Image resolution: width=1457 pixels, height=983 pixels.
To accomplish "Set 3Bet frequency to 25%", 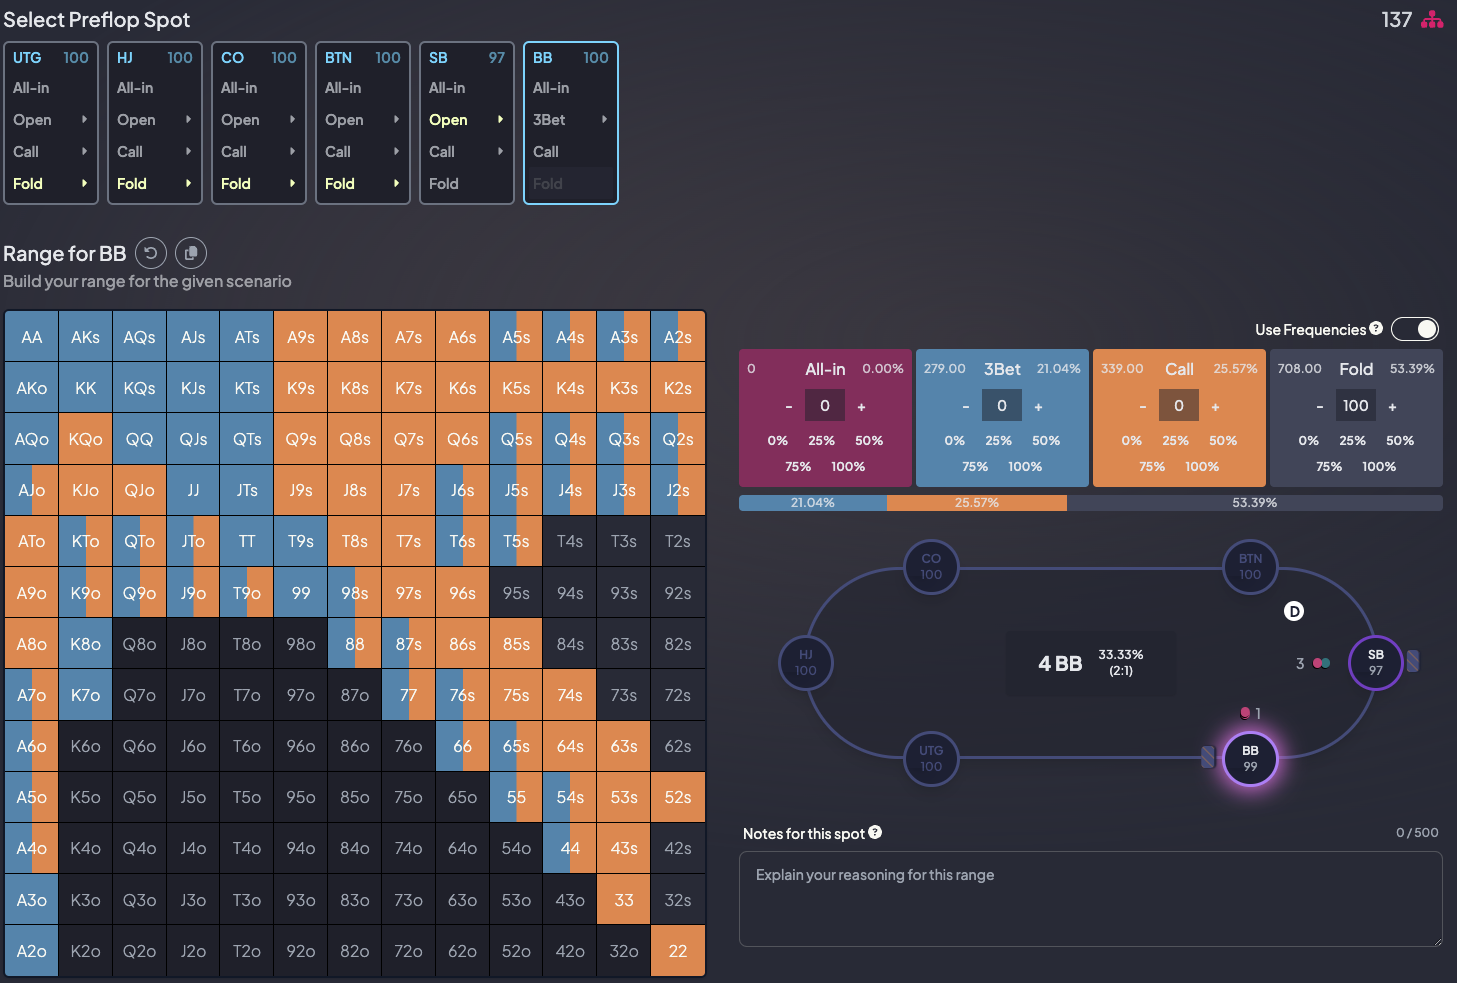I will [x=998, y=440].
